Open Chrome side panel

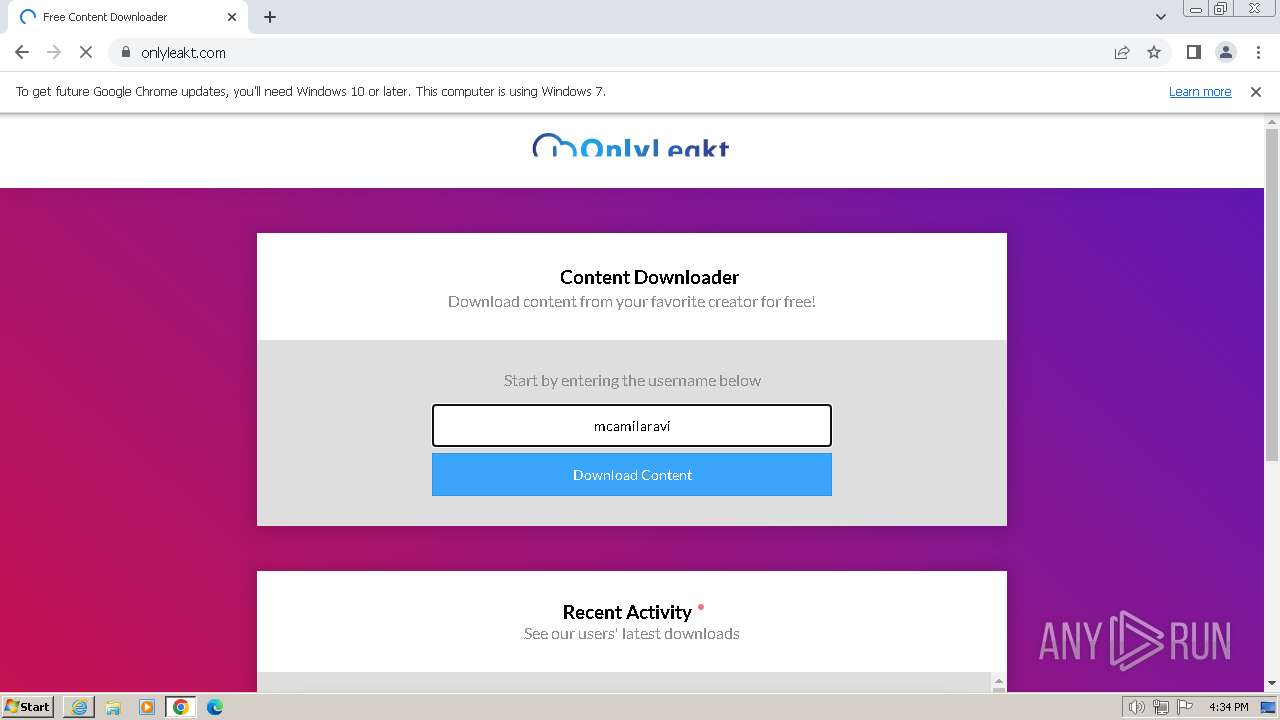click(1193, 52)
